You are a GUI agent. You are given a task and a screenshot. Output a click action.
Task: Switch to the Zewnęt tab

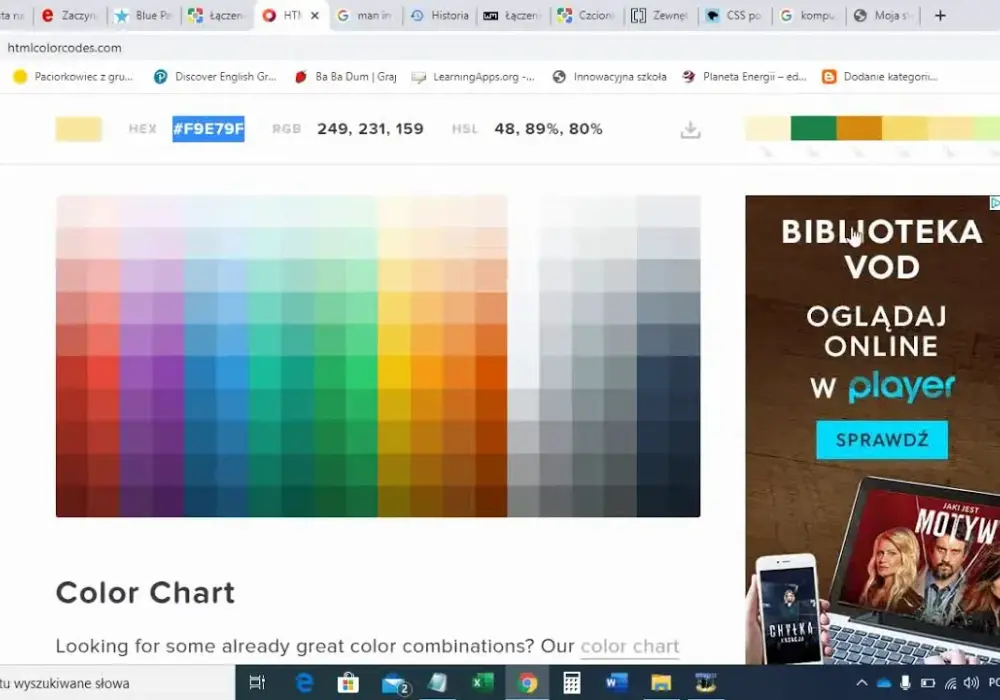point(661,15)
